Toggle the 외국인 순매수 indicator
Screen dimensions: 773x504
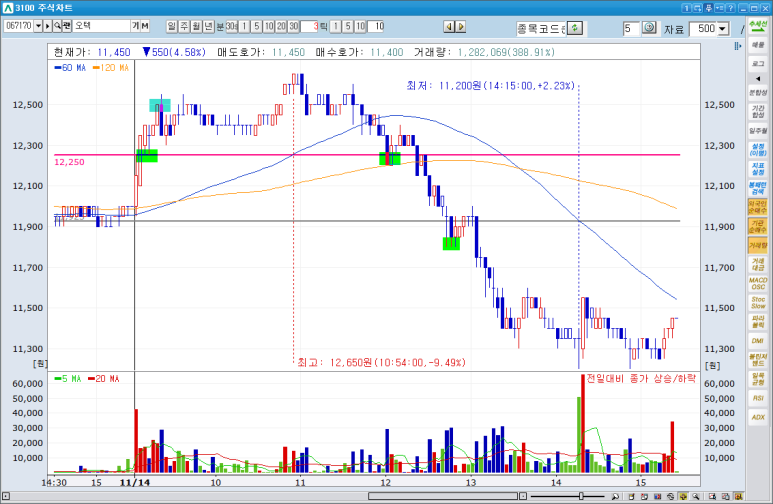[758, 206]
